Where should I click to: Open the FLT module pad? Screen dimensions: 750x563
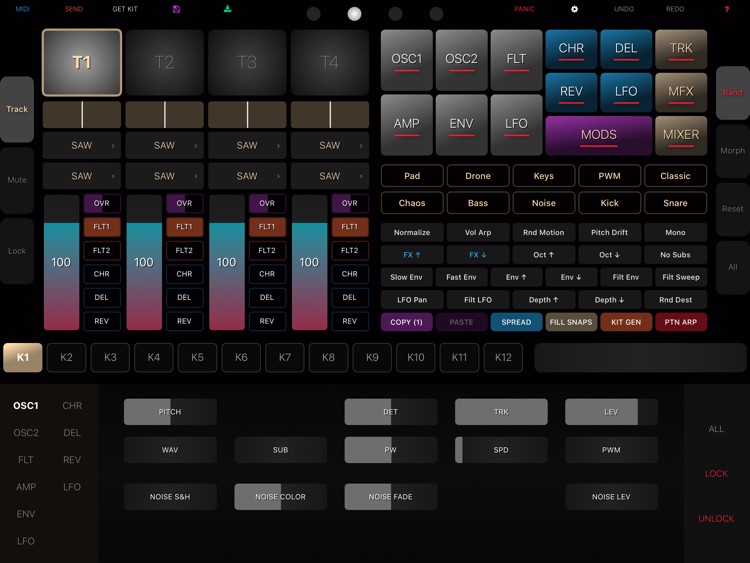click(516, 60)
